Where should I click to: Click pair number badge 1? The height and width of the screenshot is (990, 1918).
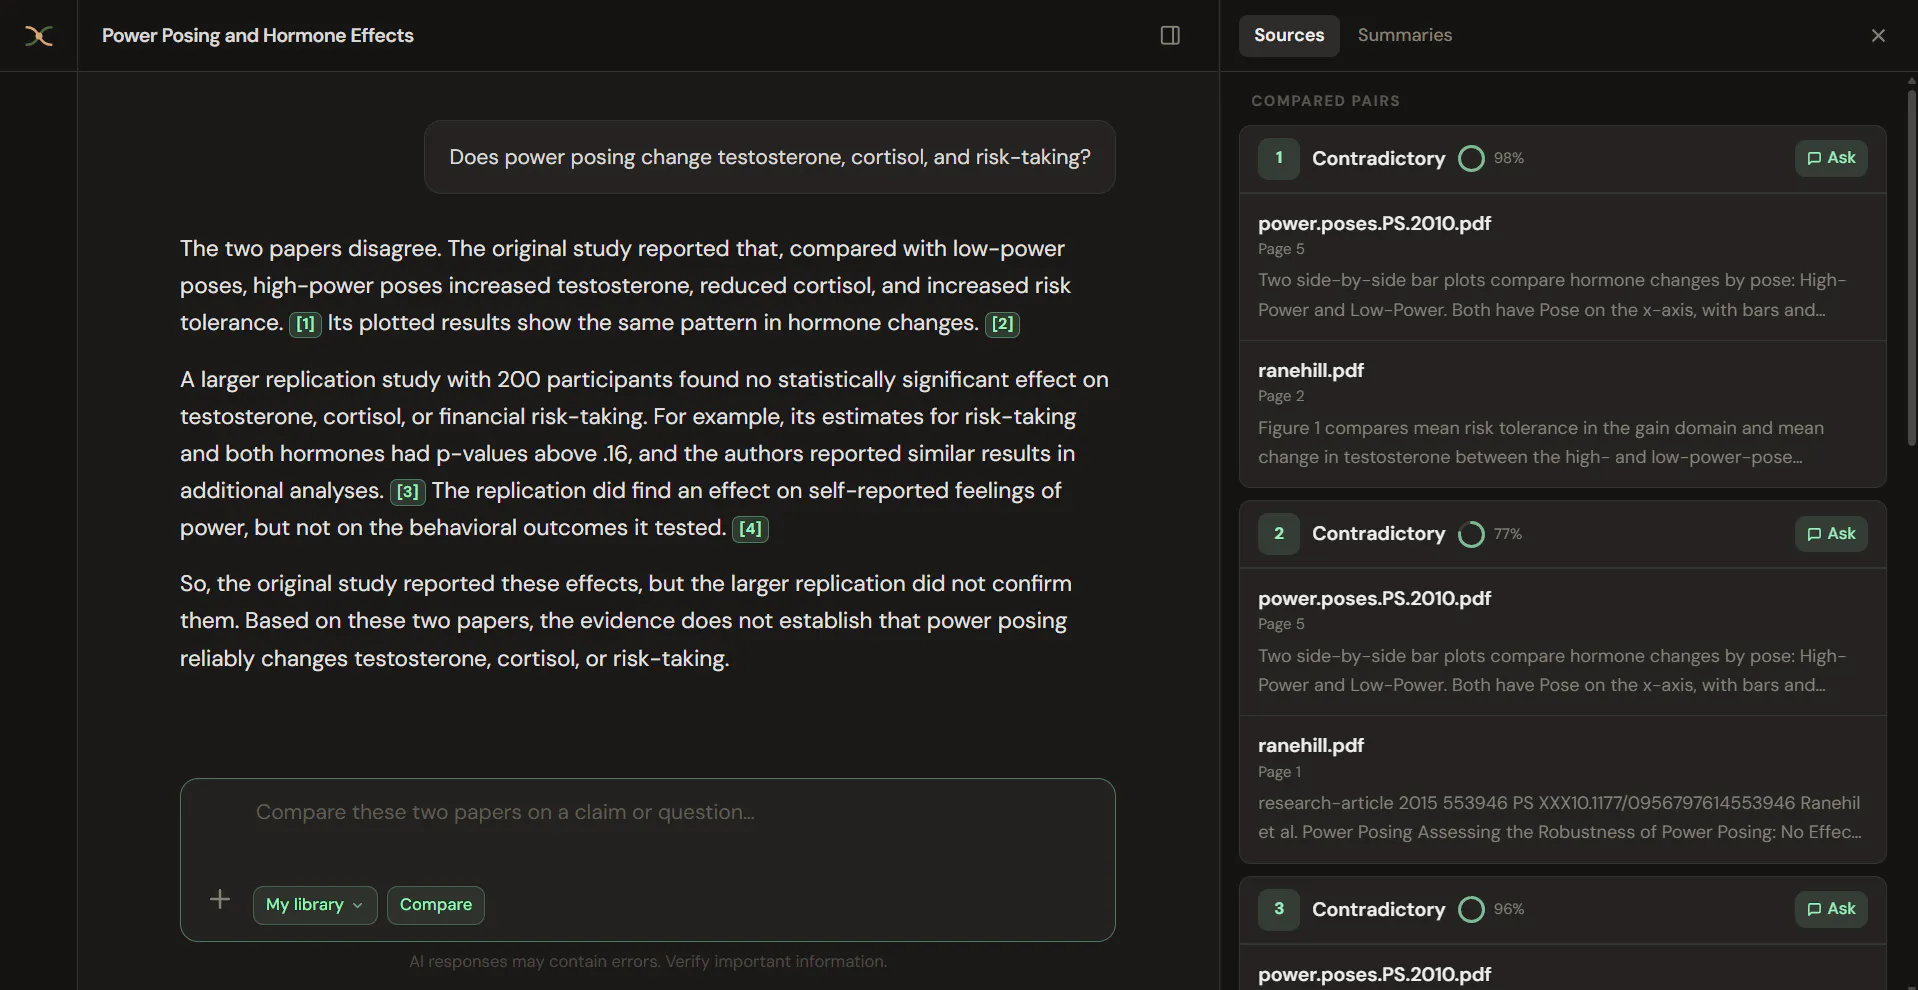point(1279,158)
